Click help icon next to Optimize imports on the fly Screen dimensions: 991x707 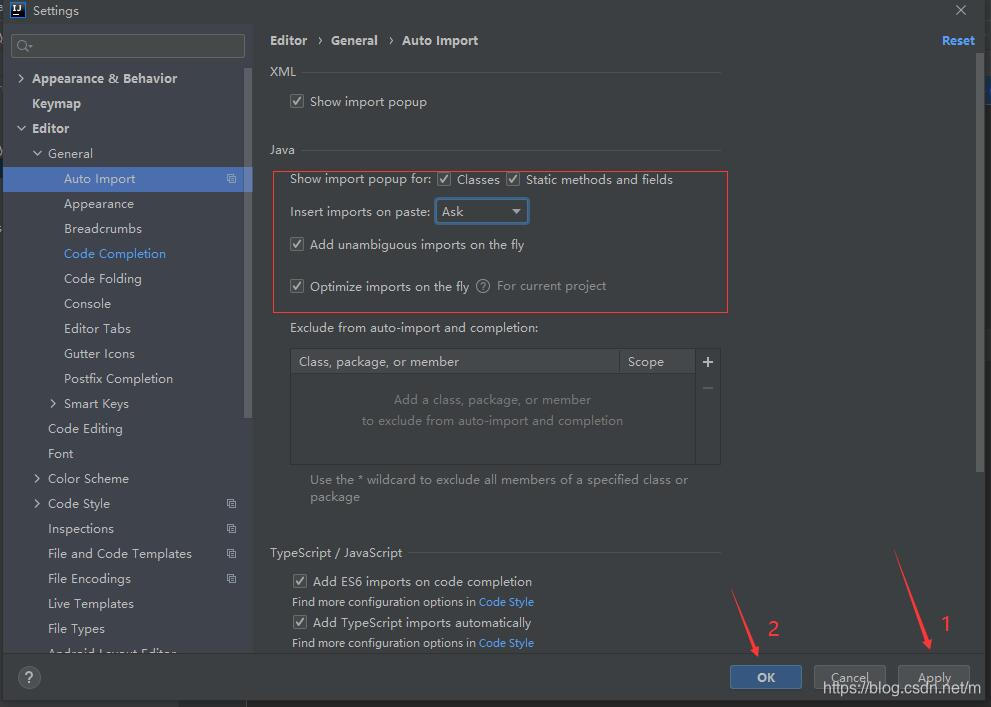pos(483,286)
